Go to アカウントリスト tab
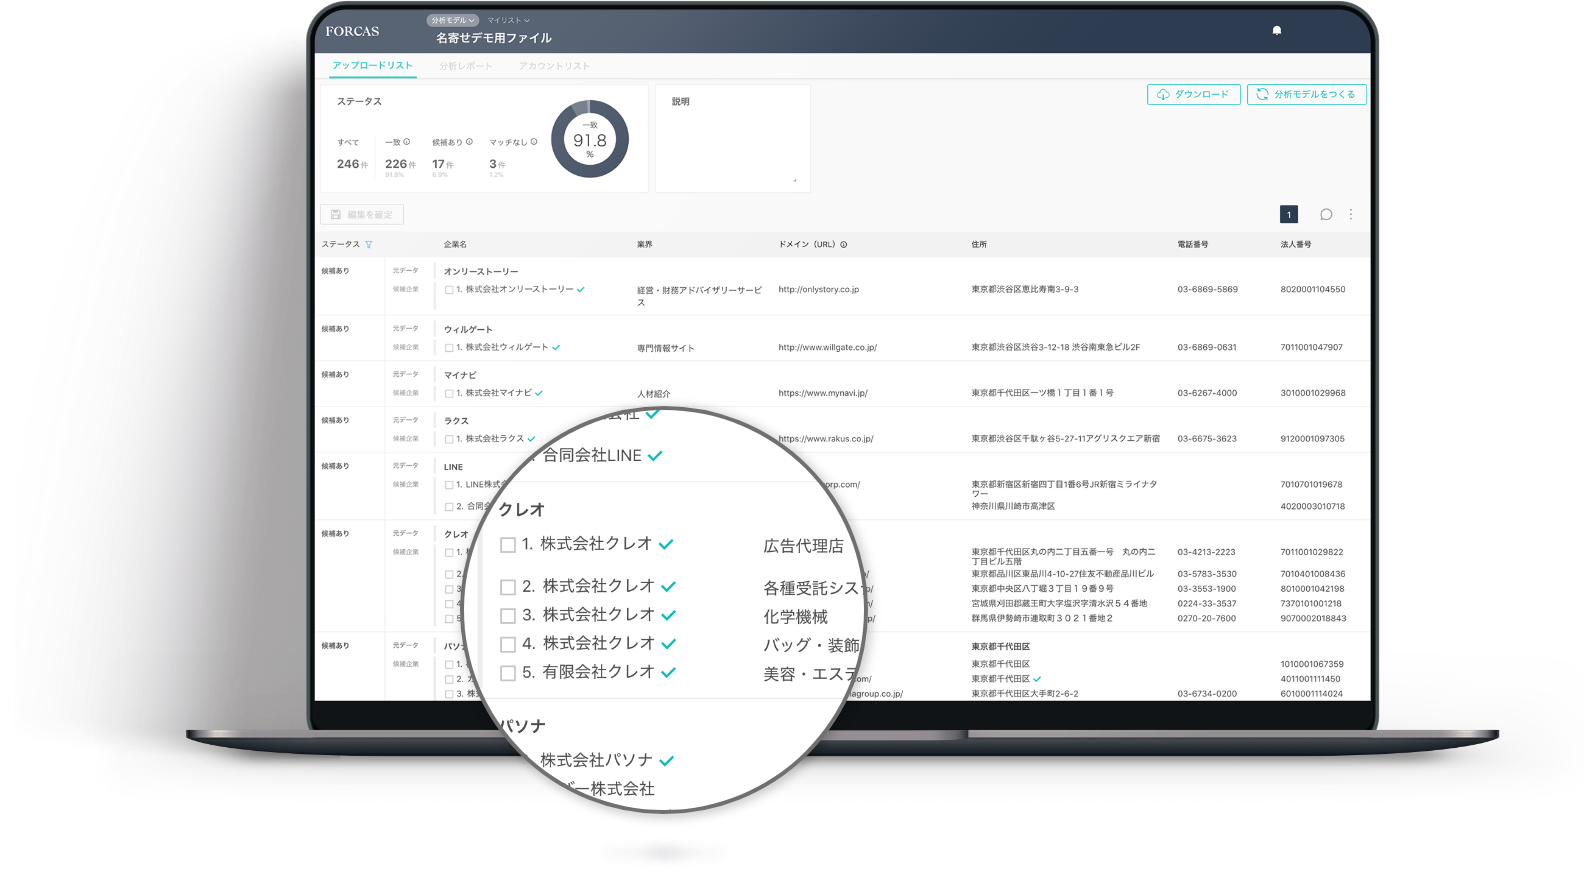Image resolution: width=1584 pixels, height=874 pixels. [554, 66]
